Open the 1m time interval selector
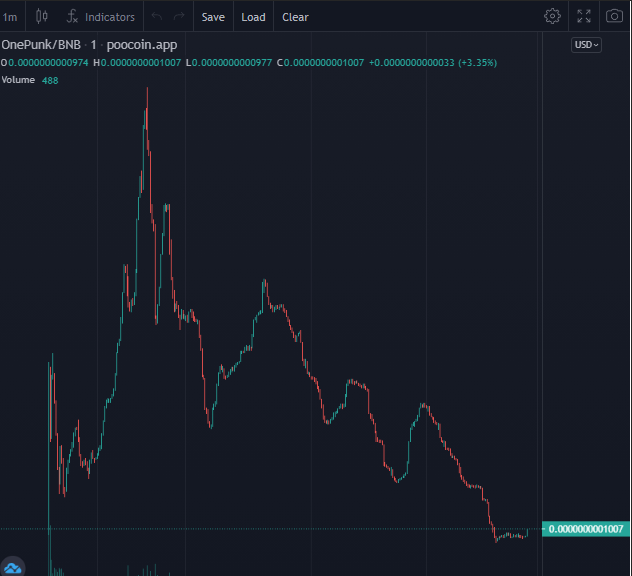This screenshot has width=632, height=576. 10,17
